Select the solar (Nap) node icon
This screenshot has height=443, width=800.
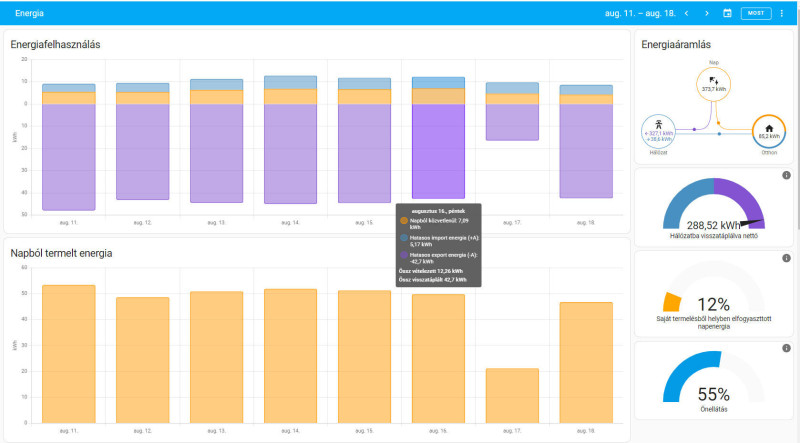[x=714, y=80]
